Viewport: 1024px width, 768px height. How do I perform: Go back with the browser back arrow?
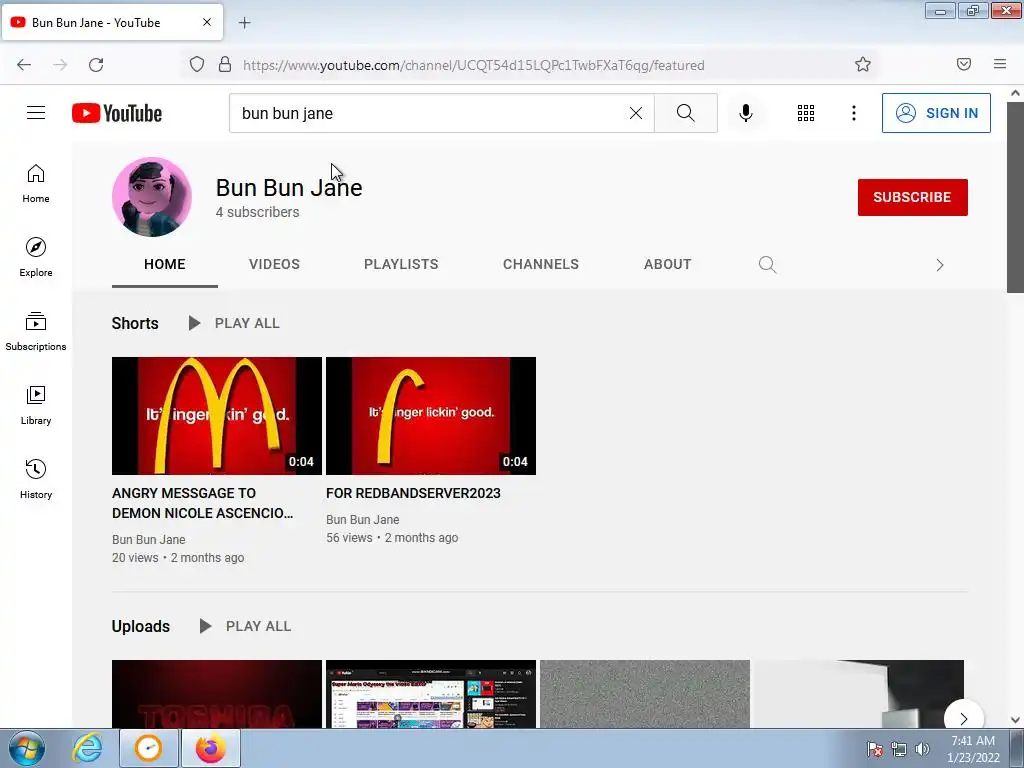click(x=24, y=65)
